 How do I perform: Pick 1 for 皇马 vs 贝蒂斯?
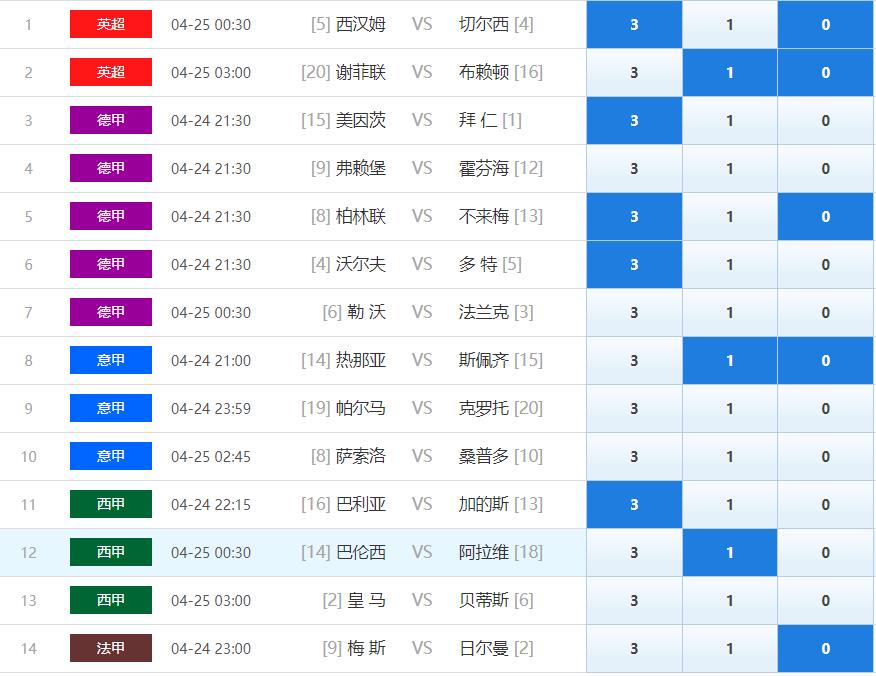pos(730,601)
